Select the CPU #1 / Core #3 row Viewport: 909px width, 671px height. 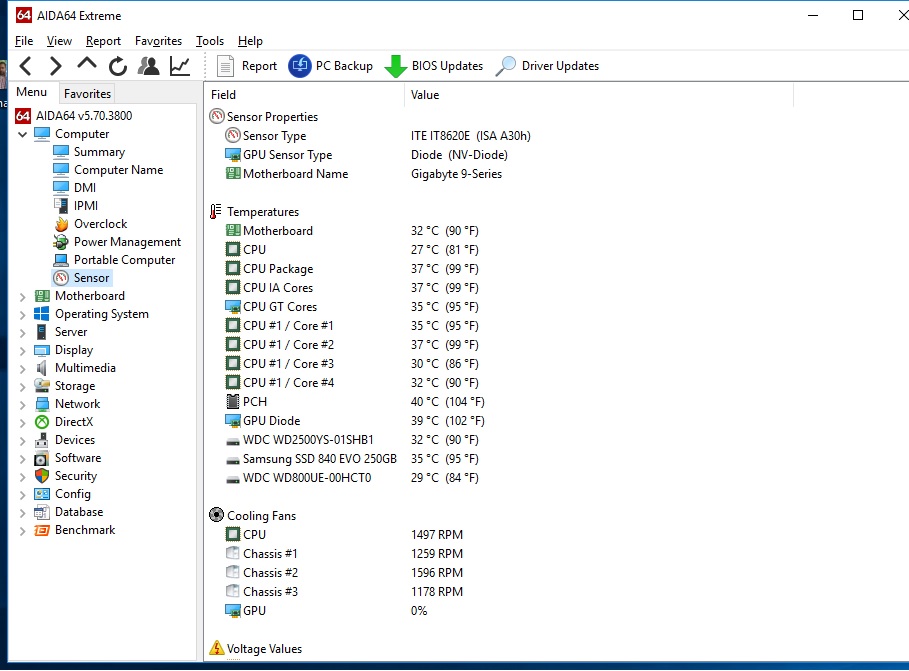(351, 364)
